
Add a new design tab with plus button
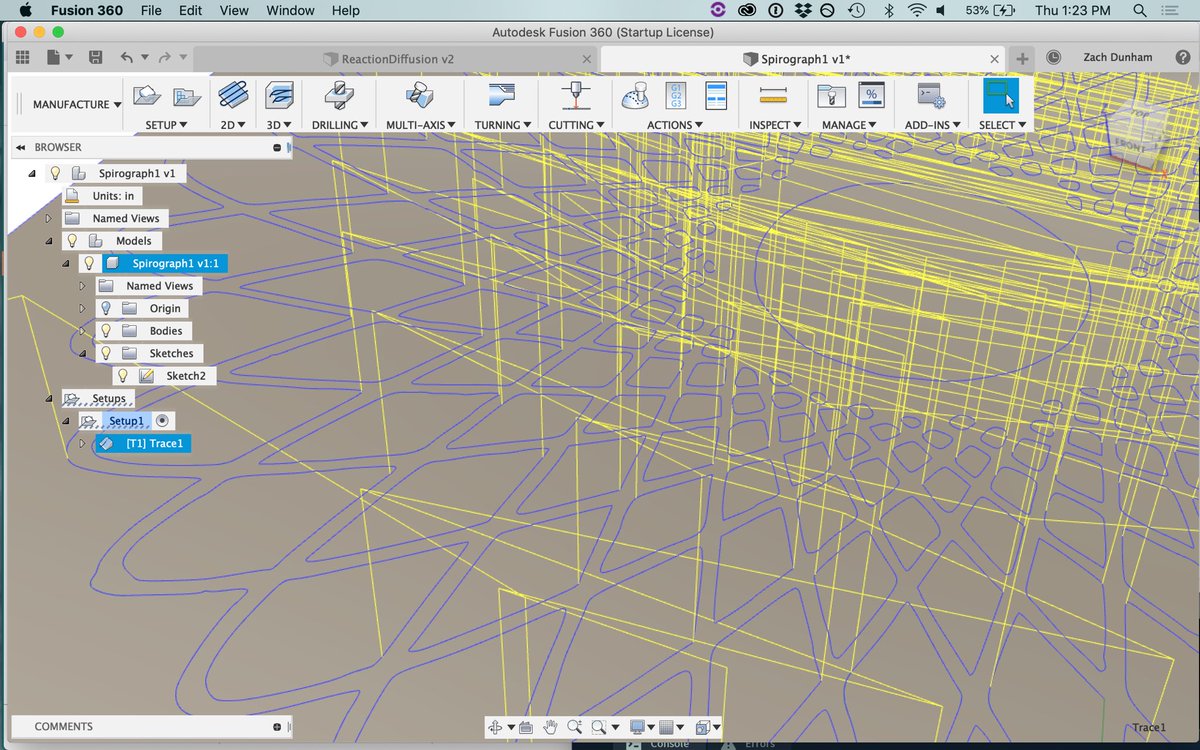[1022, 59]
